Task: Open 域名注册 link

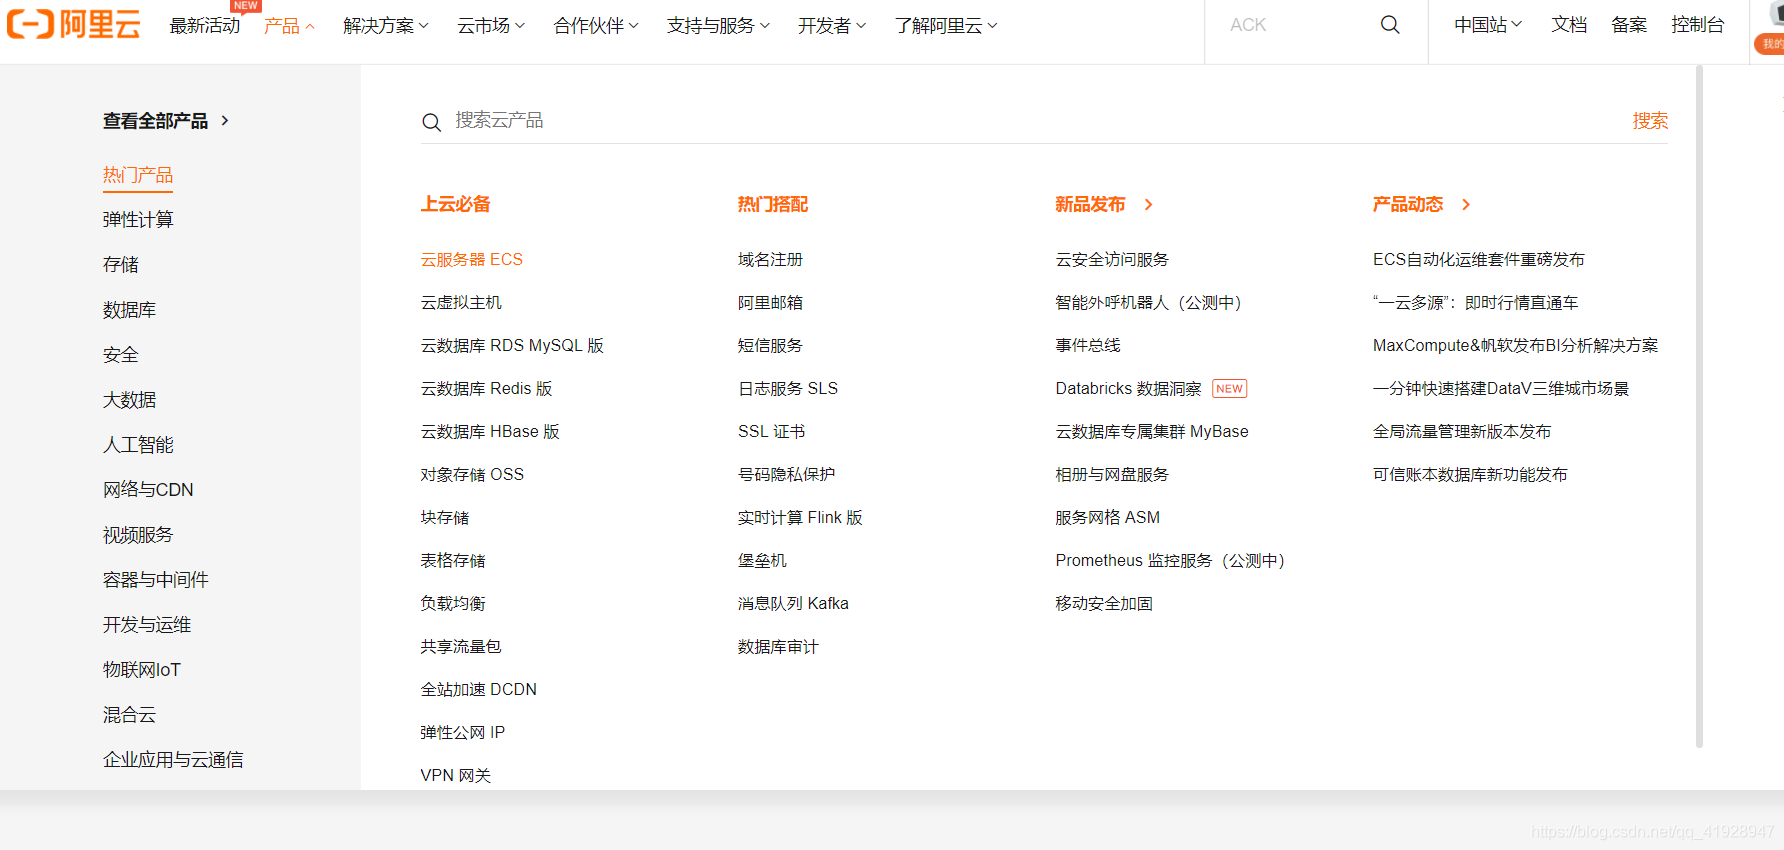Action: point(770,260)
